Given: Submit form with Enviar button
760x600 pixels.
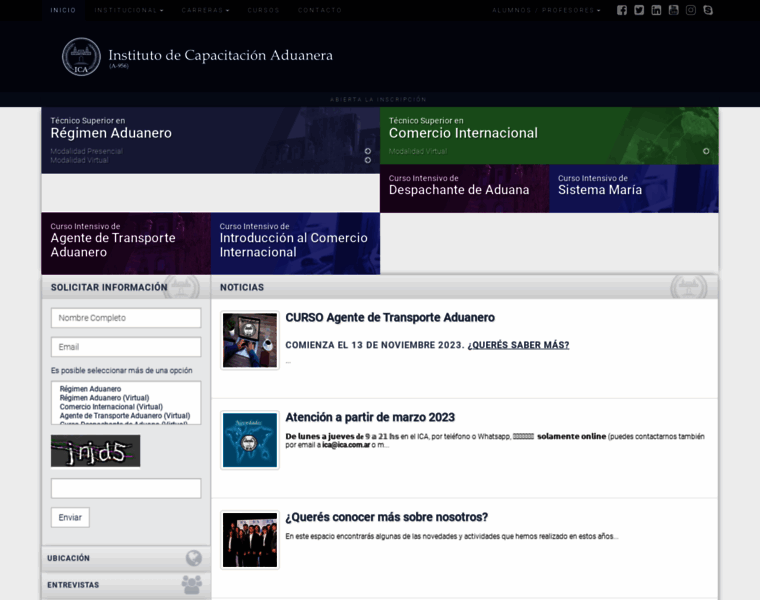Looking at the screenshot, I should (x=70, y=518).
